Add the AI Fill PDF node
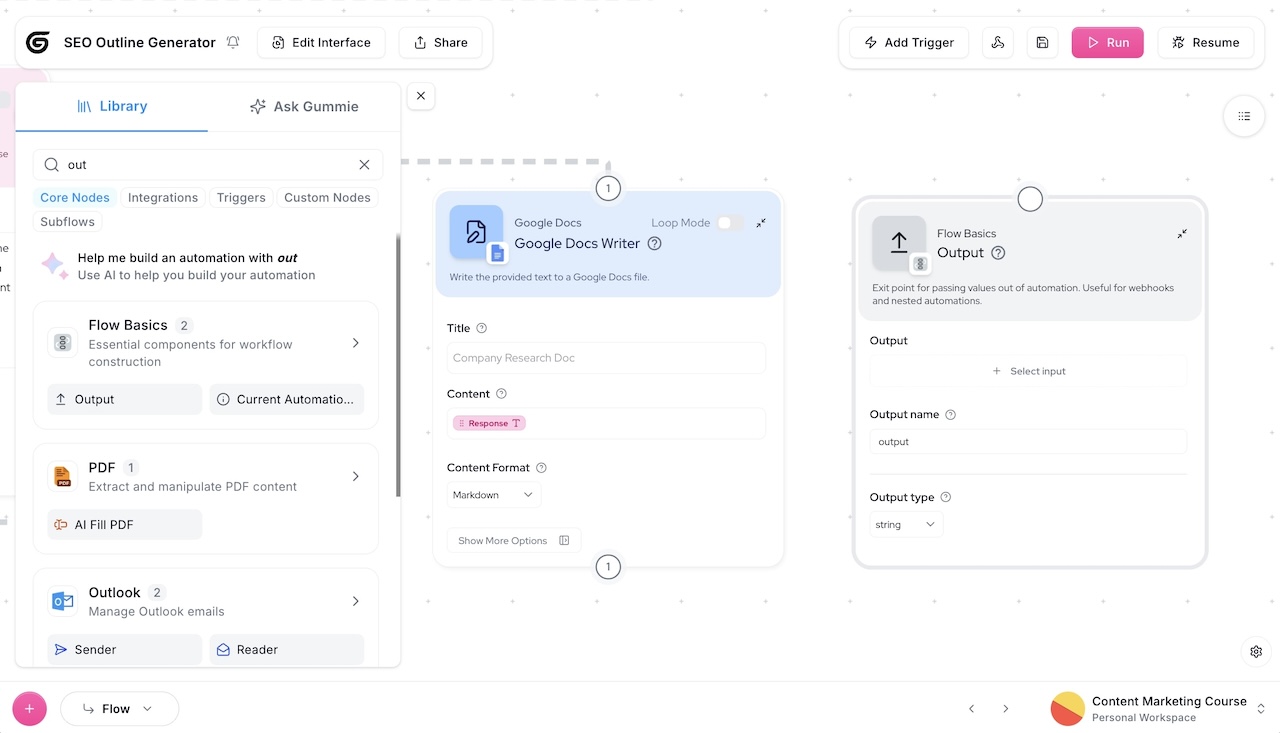The width and height of the screenshot is (1280, 733). (x=125, y=524)
